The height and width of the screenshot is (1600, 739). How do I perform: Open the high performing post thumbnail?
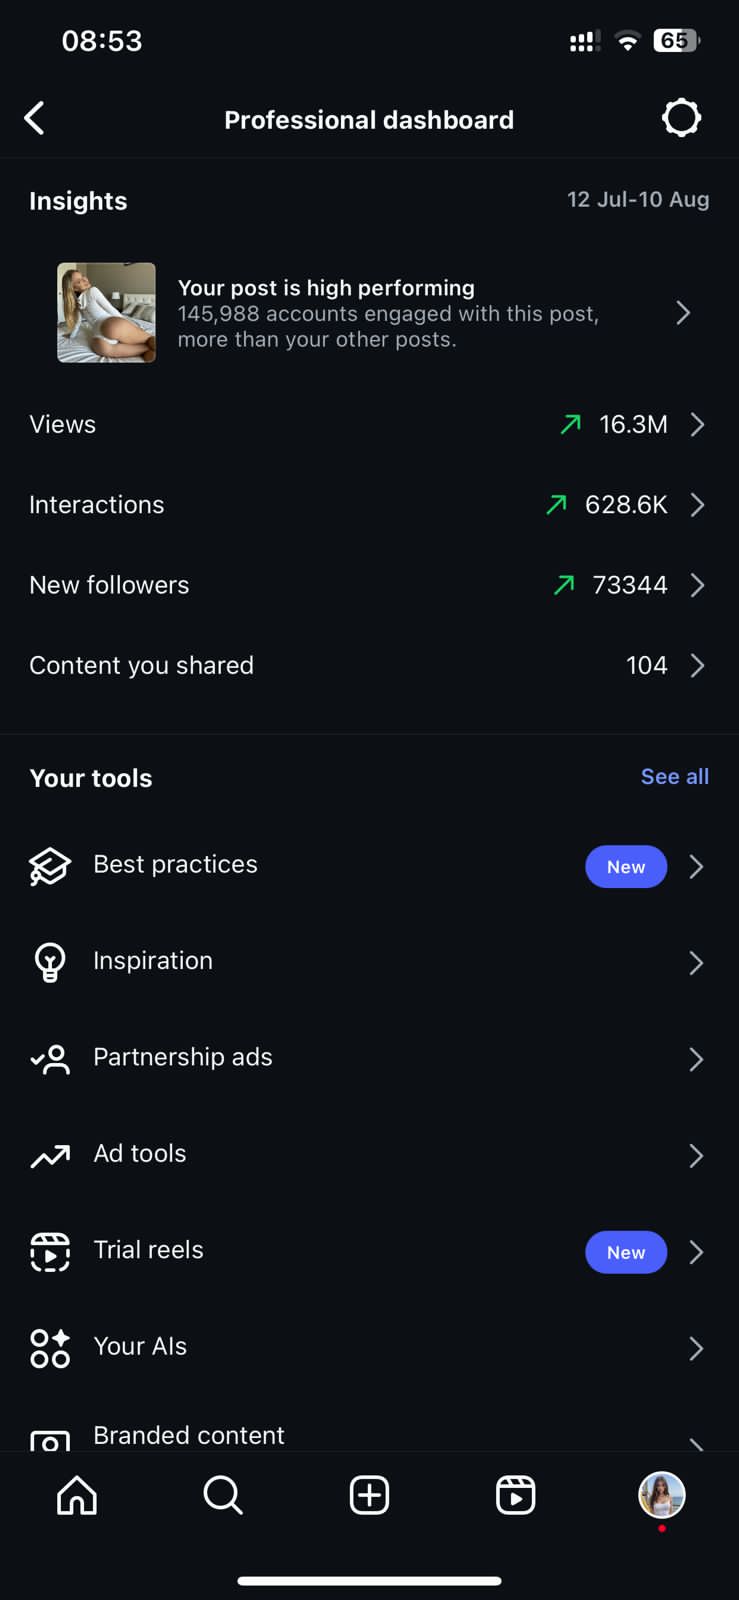(x=107, y=313)
